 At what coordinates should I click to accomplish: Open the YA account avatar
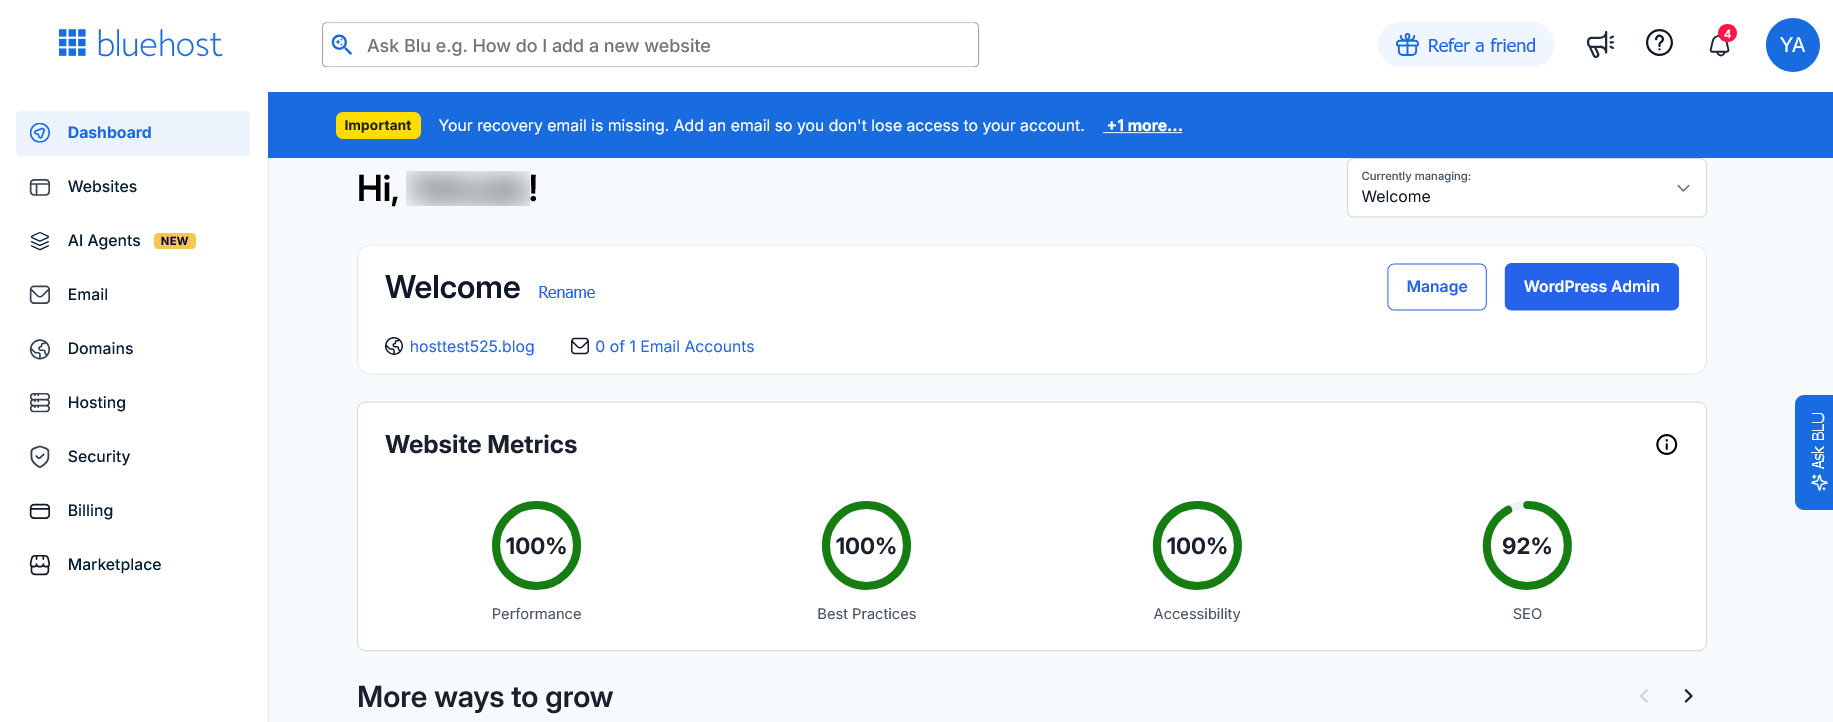(1792, 45)
